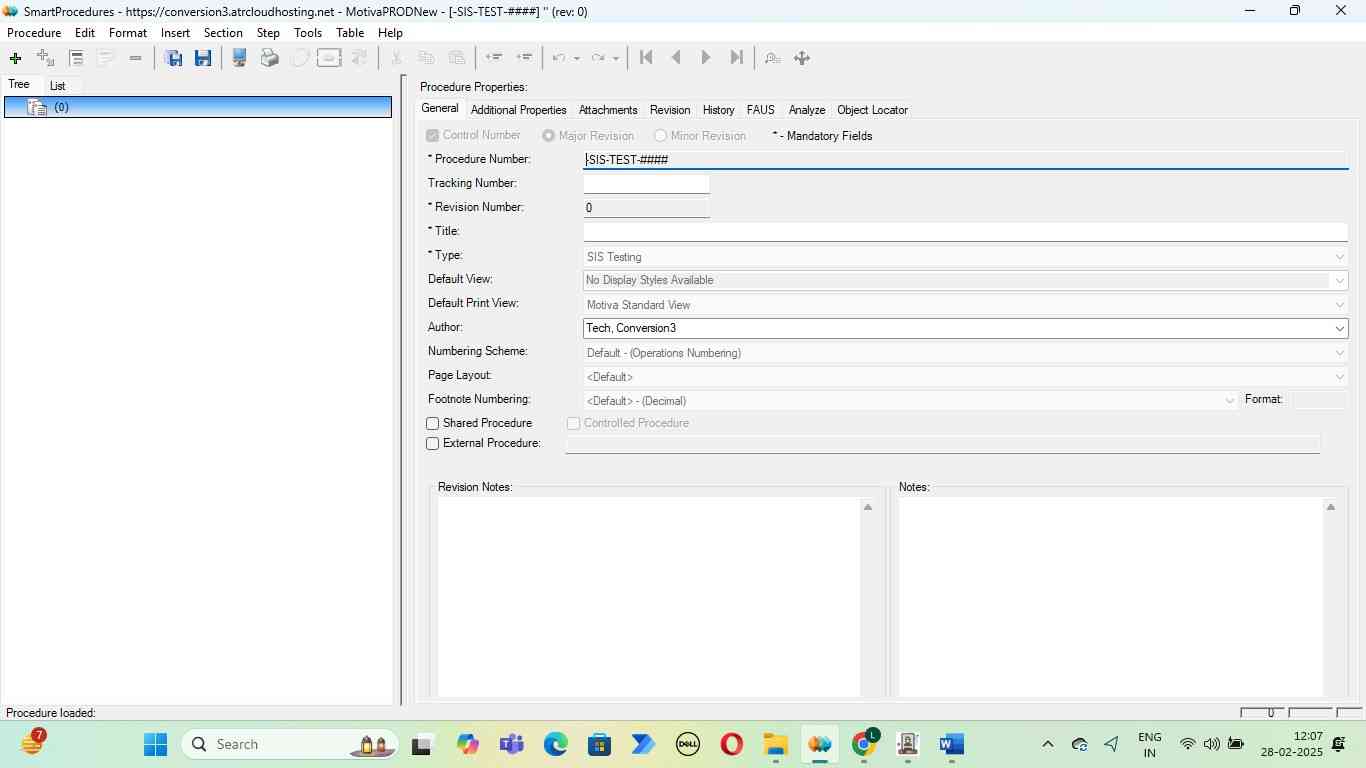Open Microsoft Word from the taskbar
1366x768 pixels.
point(951,744)
